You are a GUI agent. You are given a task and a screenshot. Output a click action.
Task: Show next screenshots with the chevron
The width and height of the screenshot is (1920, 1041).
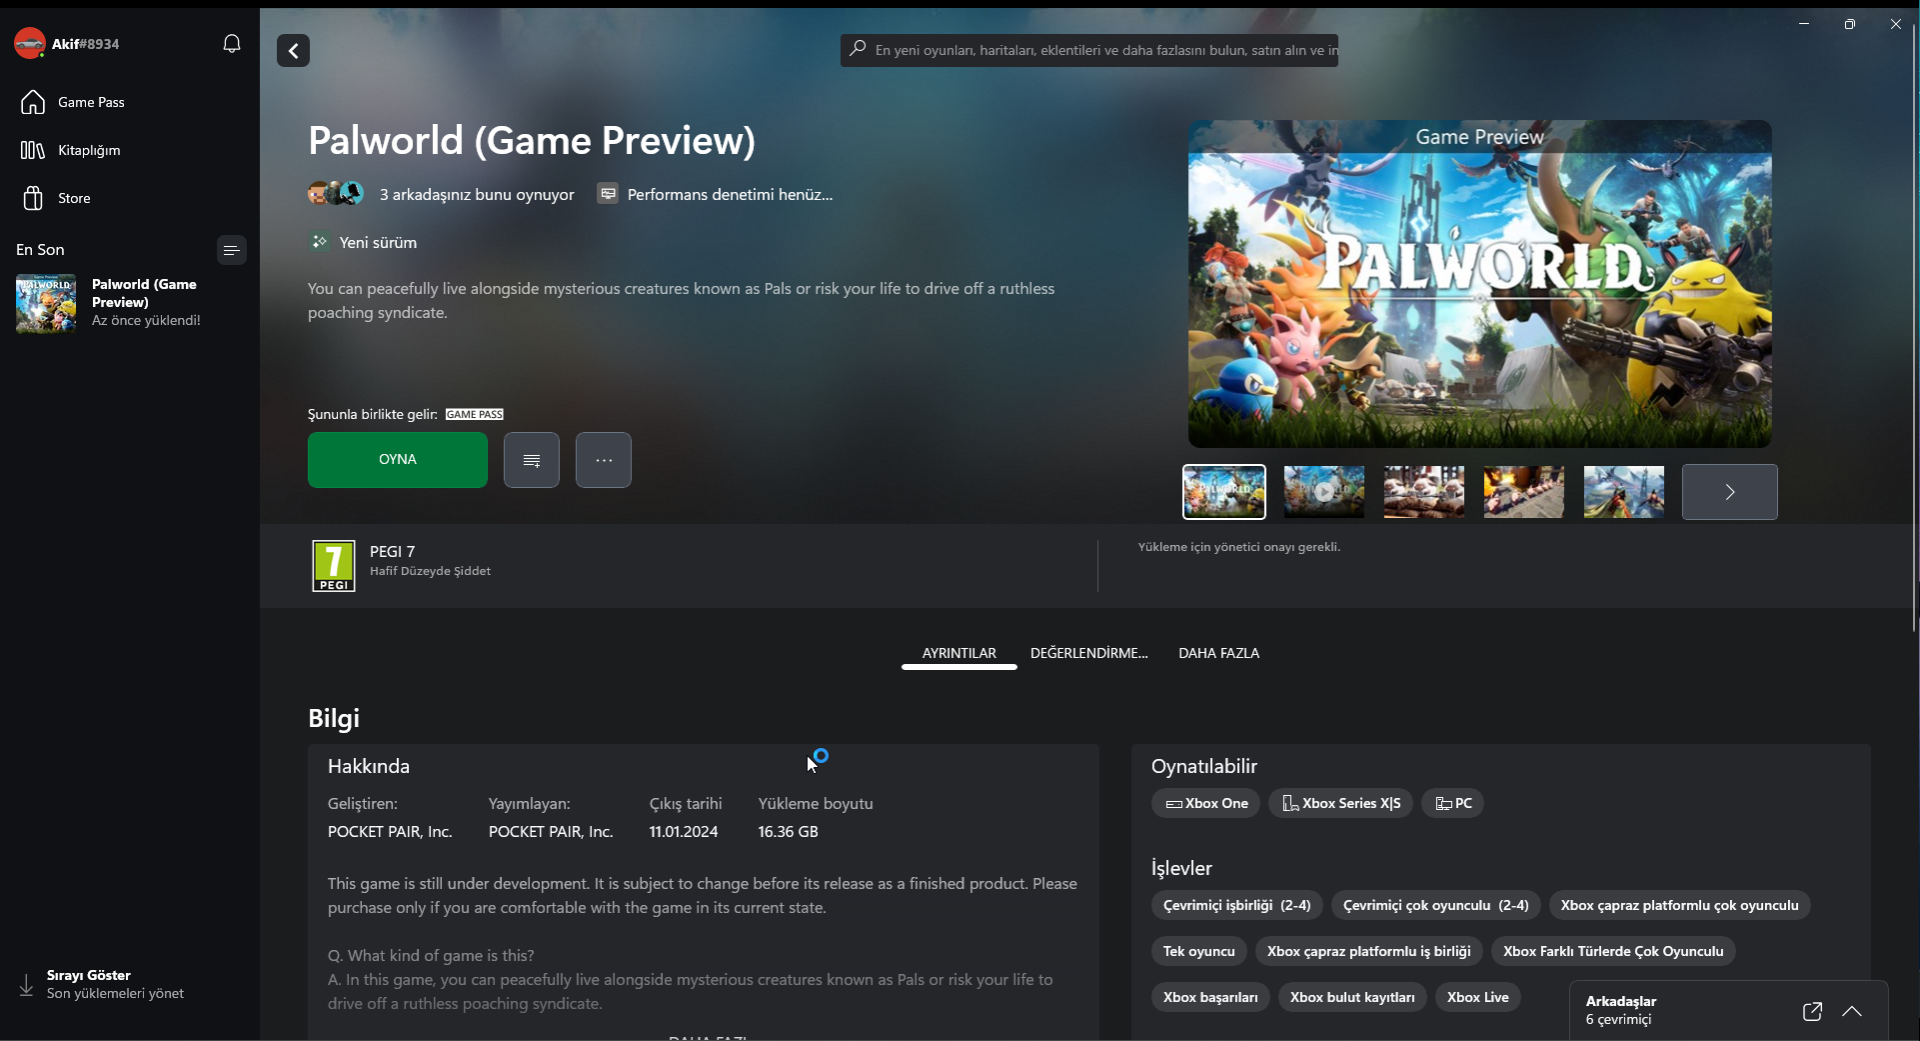(x=1730, y=492)
